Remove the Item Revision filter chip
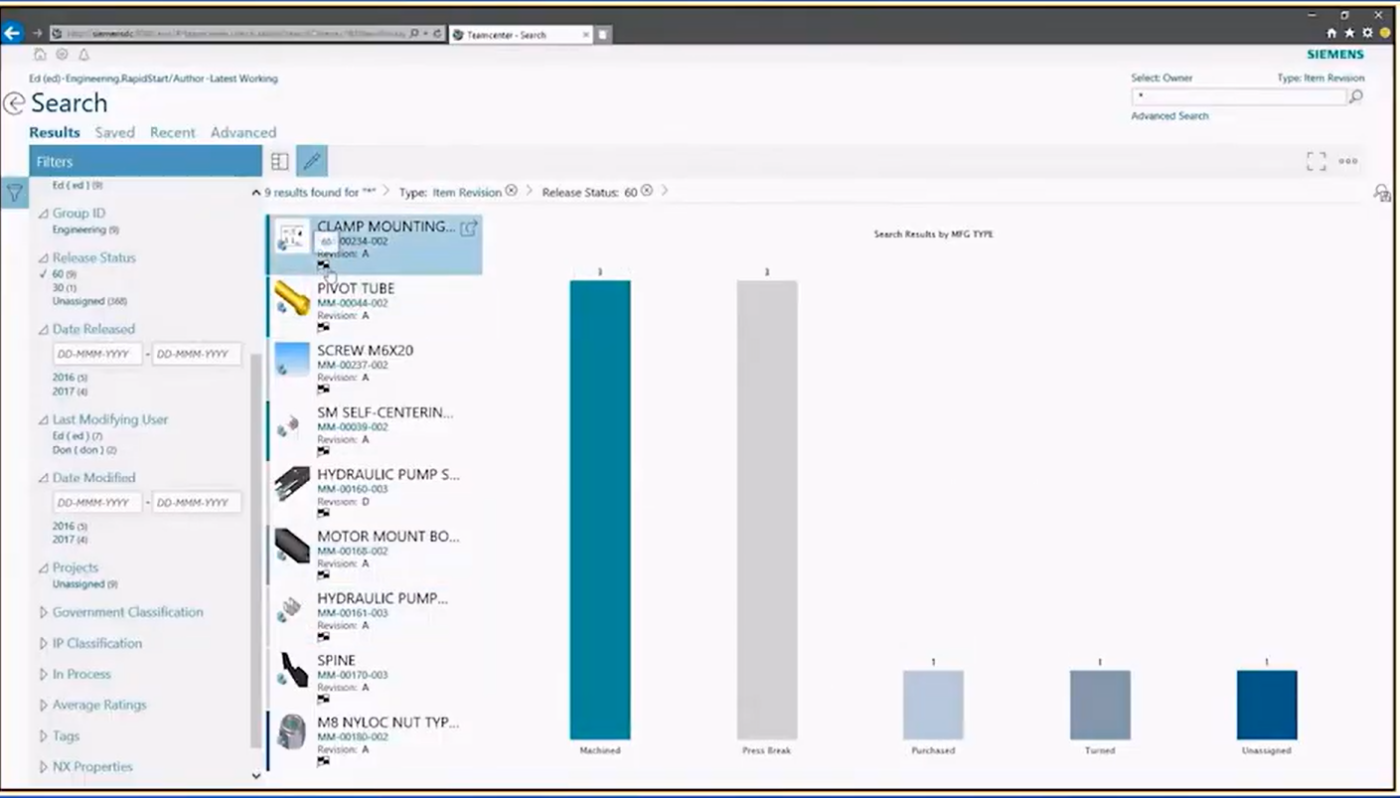The image size is (1400, 798). tap(511, 191)
